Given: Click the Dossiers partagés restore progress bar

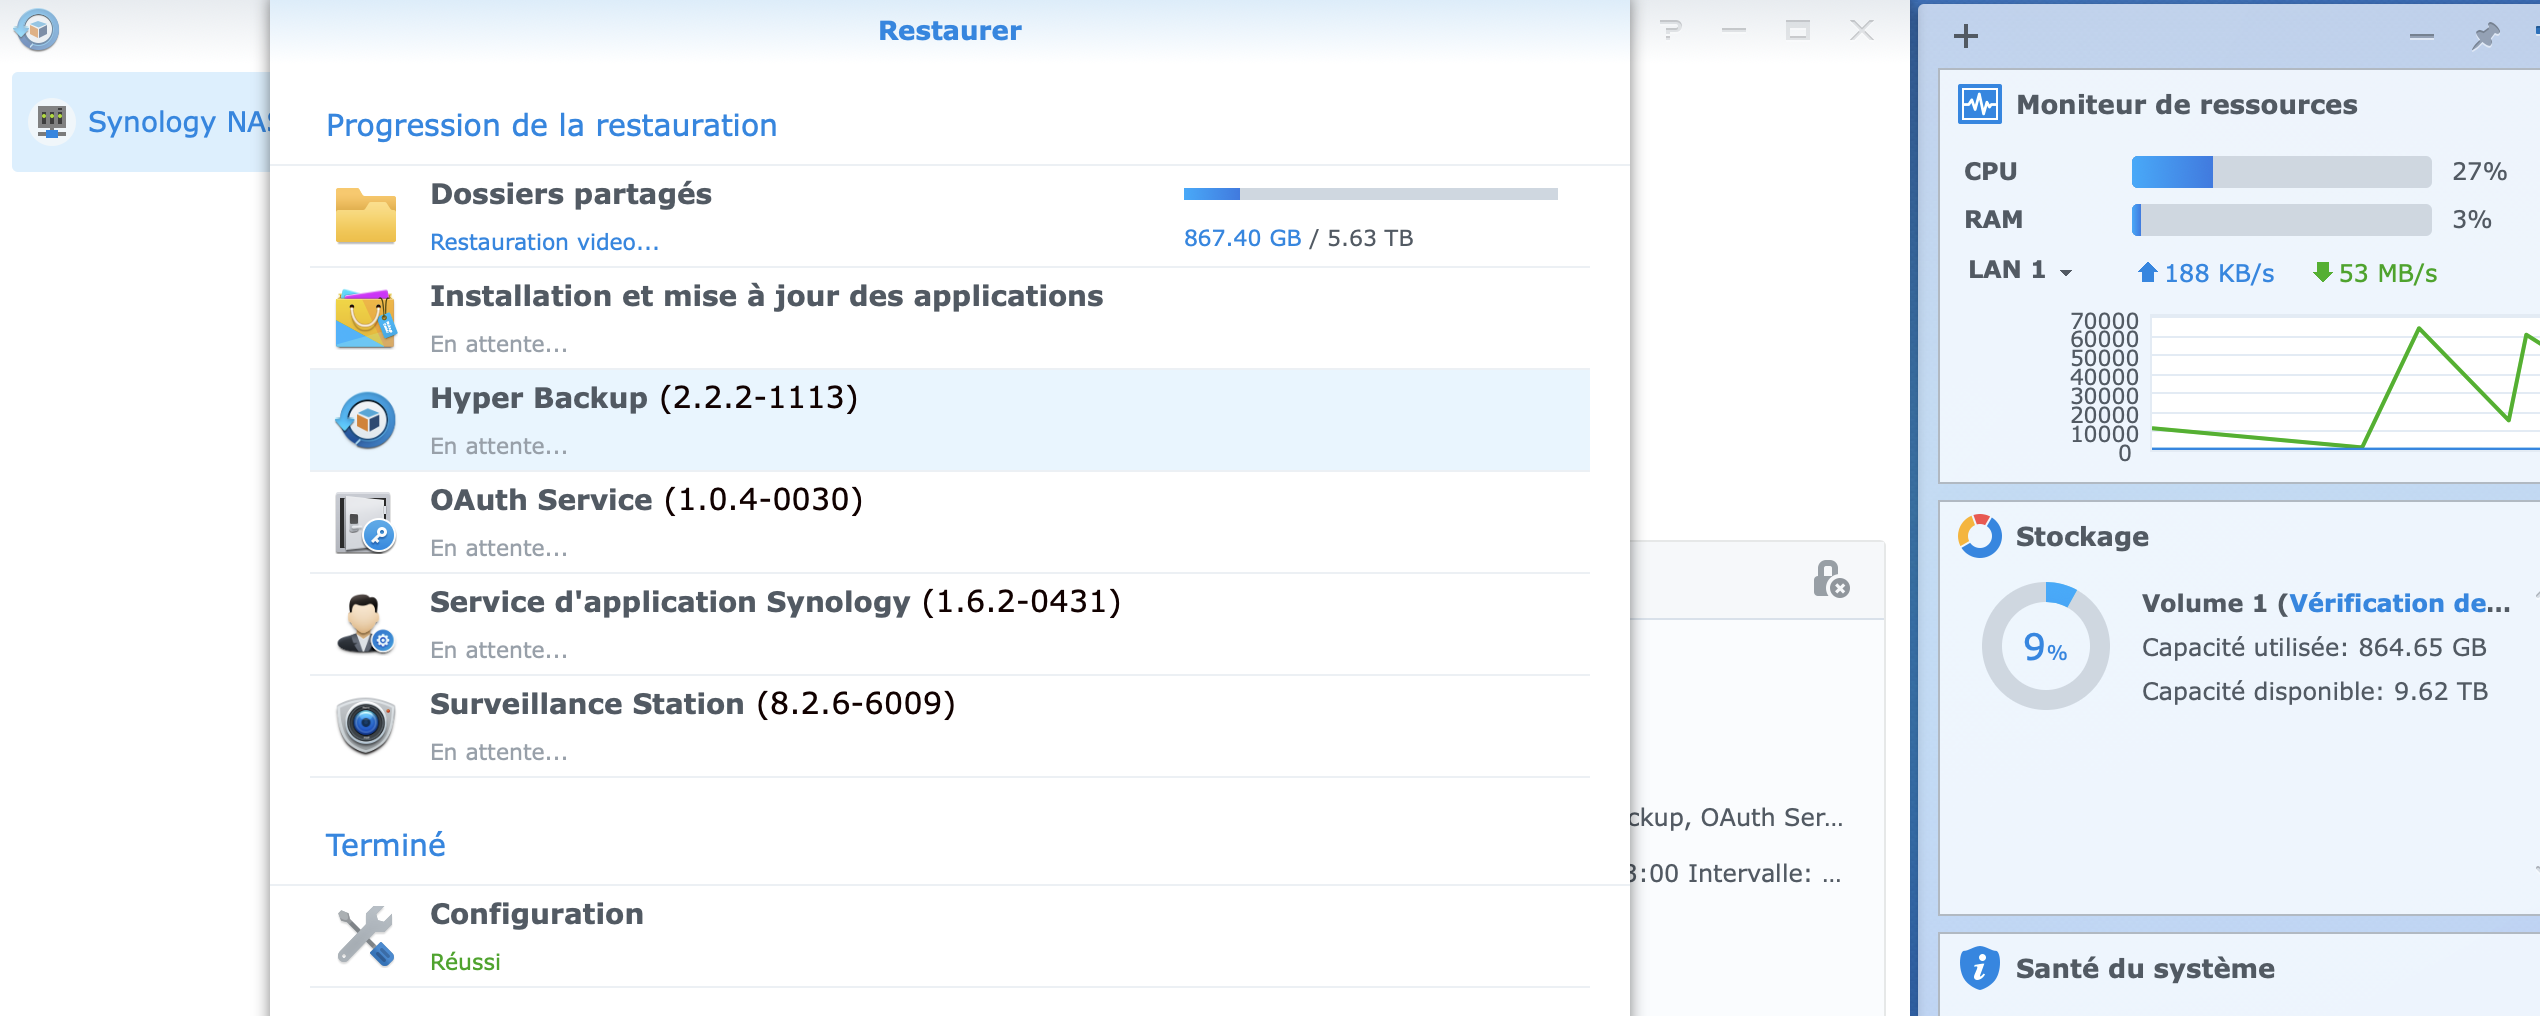Looking at the screenshot, I should point(1371,194).
